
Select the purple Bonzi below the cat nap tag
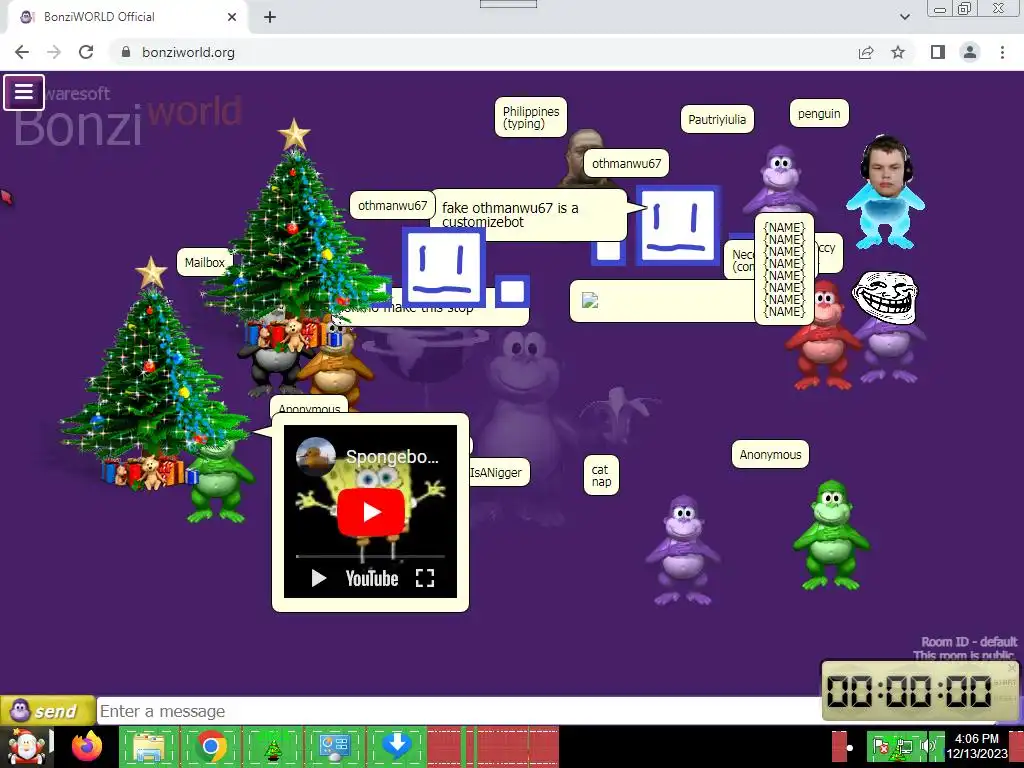coord(682,550)
